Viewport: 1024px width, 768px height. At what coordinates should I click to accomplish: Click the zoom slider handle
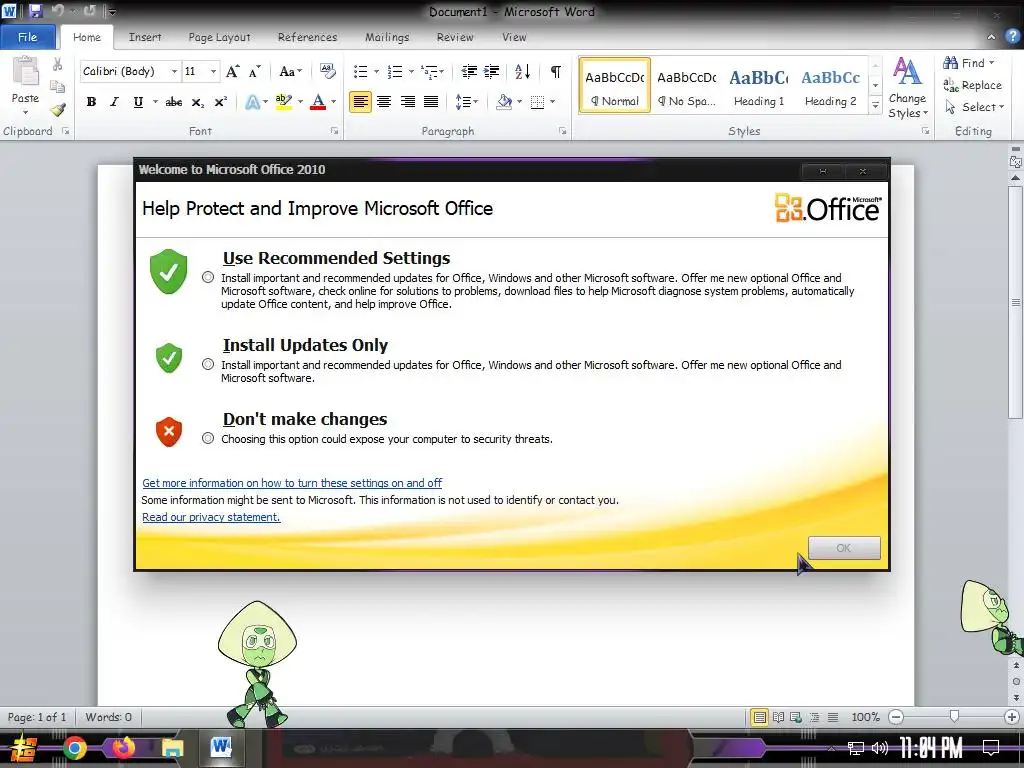click(954, 717)
